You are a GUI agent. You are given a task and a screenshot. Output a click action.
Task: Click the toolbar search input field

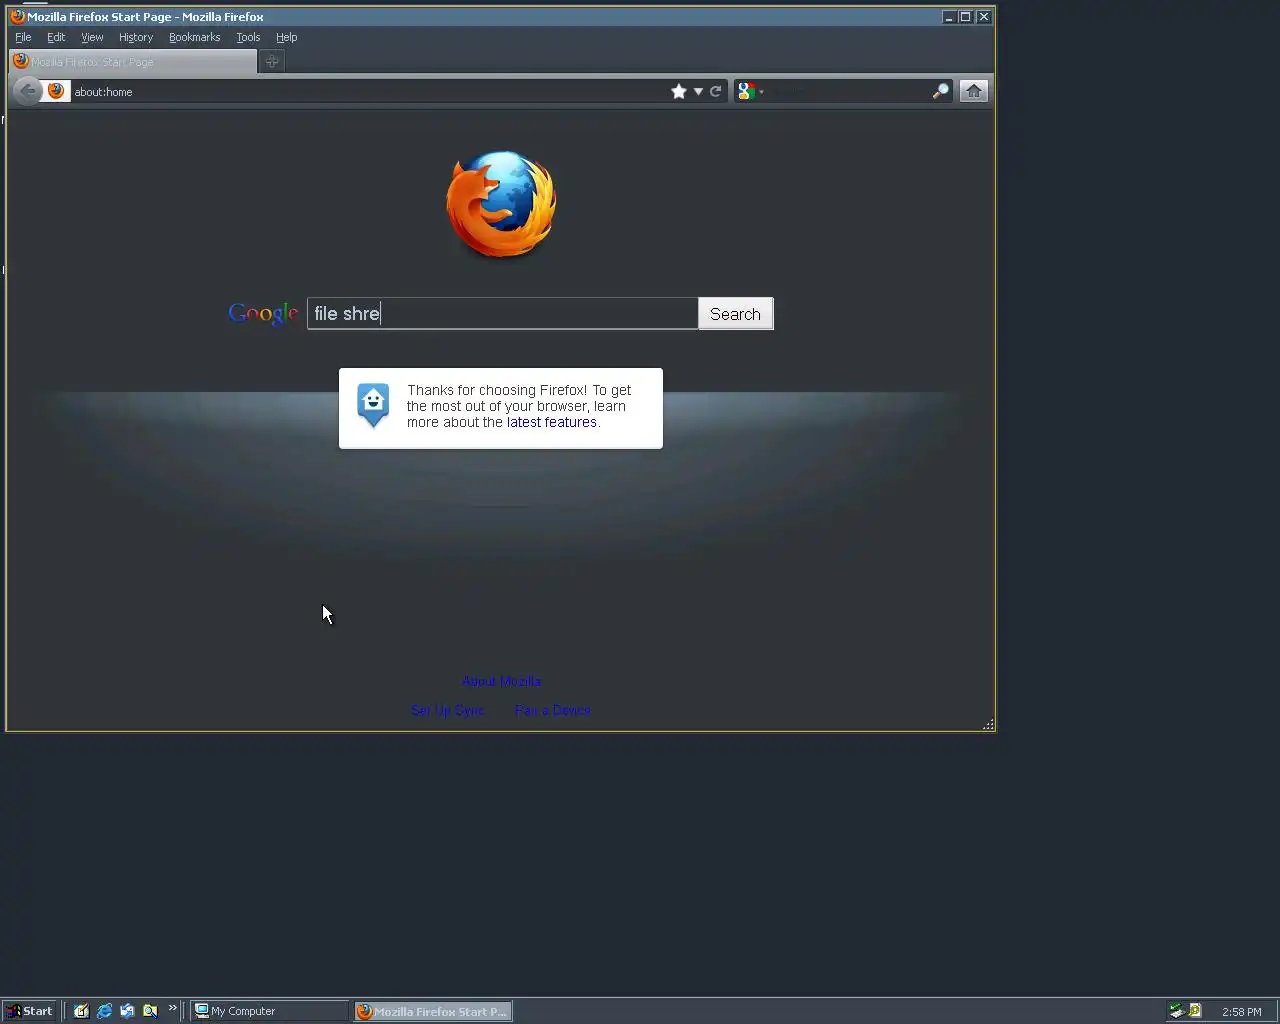click(x=848, y=91)
